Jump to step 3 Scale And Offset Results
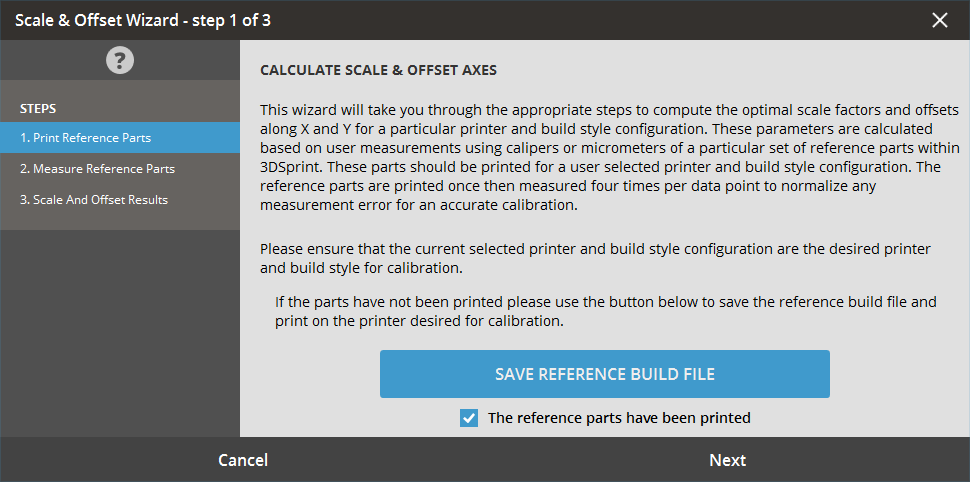 (x=120, y=199)
